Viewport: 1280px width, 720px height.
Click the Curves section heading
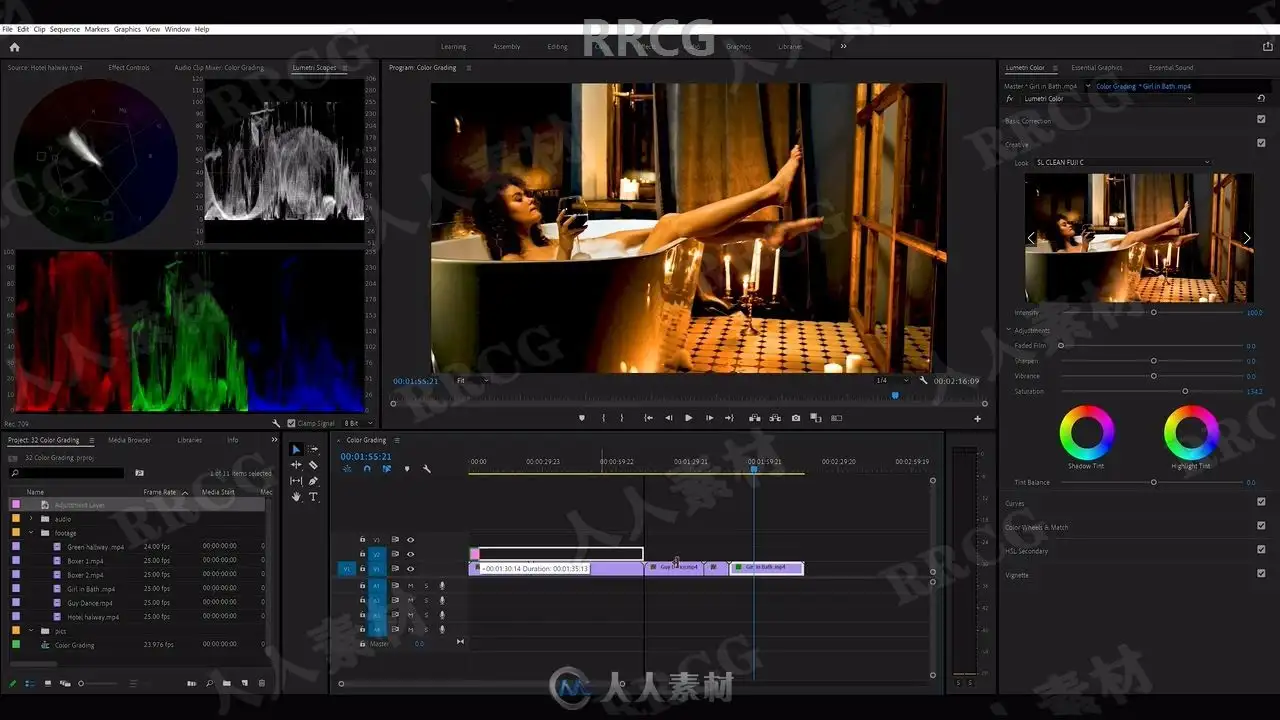click(x=1015, y=504)
